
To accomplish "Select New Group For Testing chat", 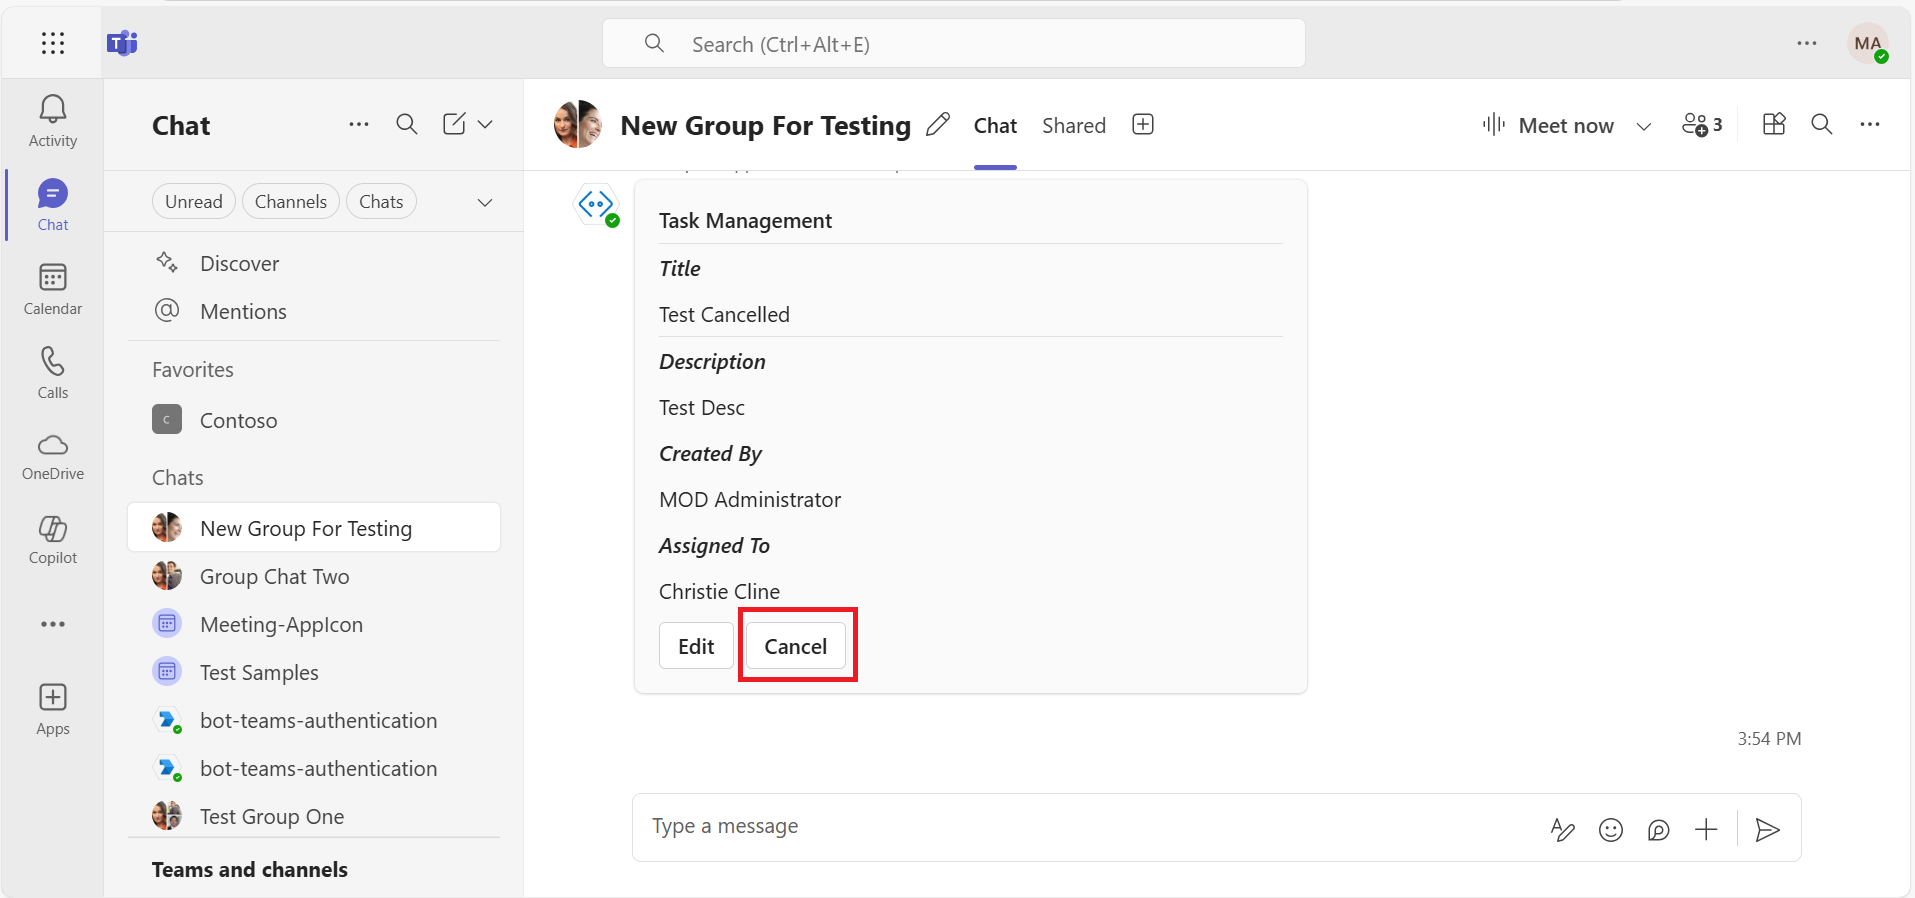I will tap(313, 528).
